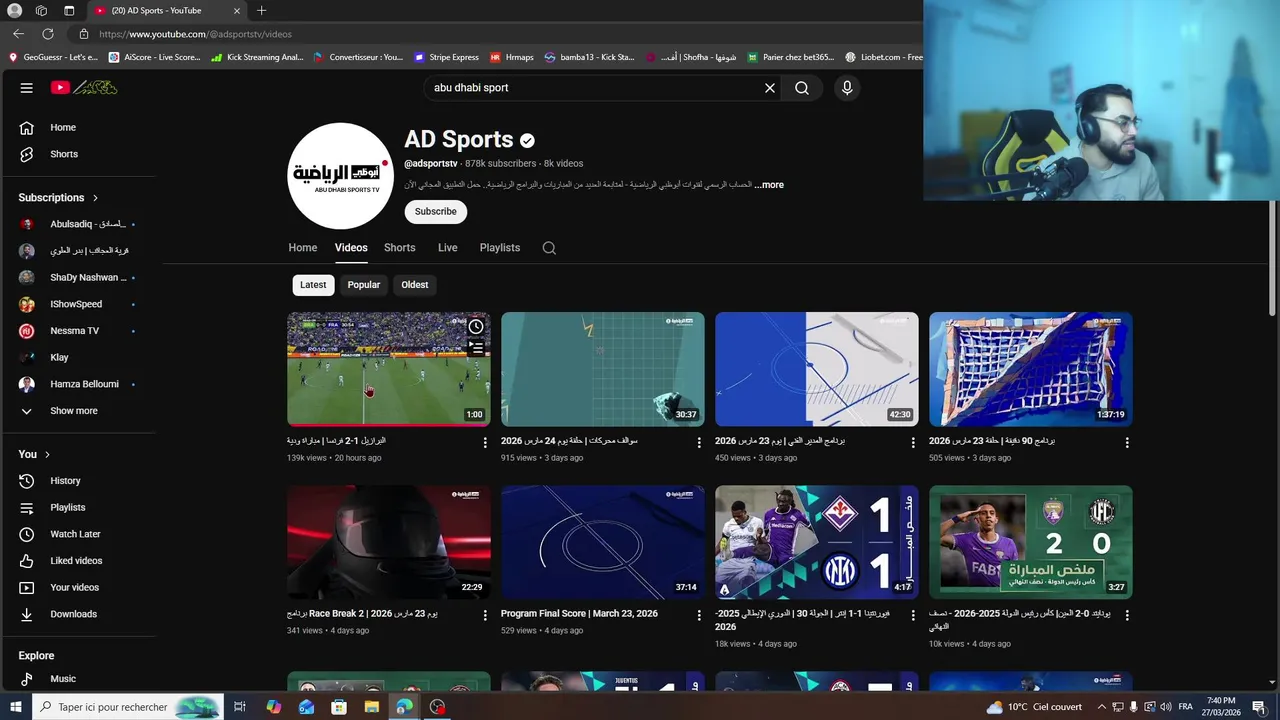
Task: Switch to channel Home tab
Action: pyautogui.click(x=303, y=248)
